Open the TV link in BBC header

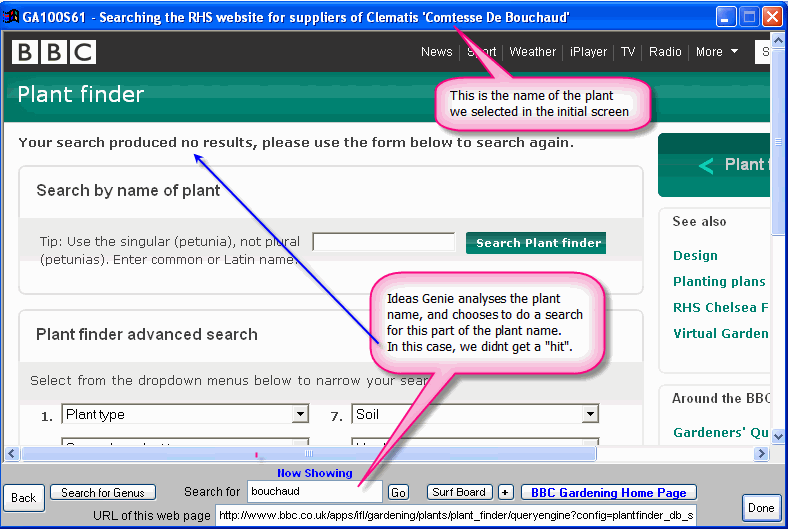pyautogui.click(x=628, y=52)
